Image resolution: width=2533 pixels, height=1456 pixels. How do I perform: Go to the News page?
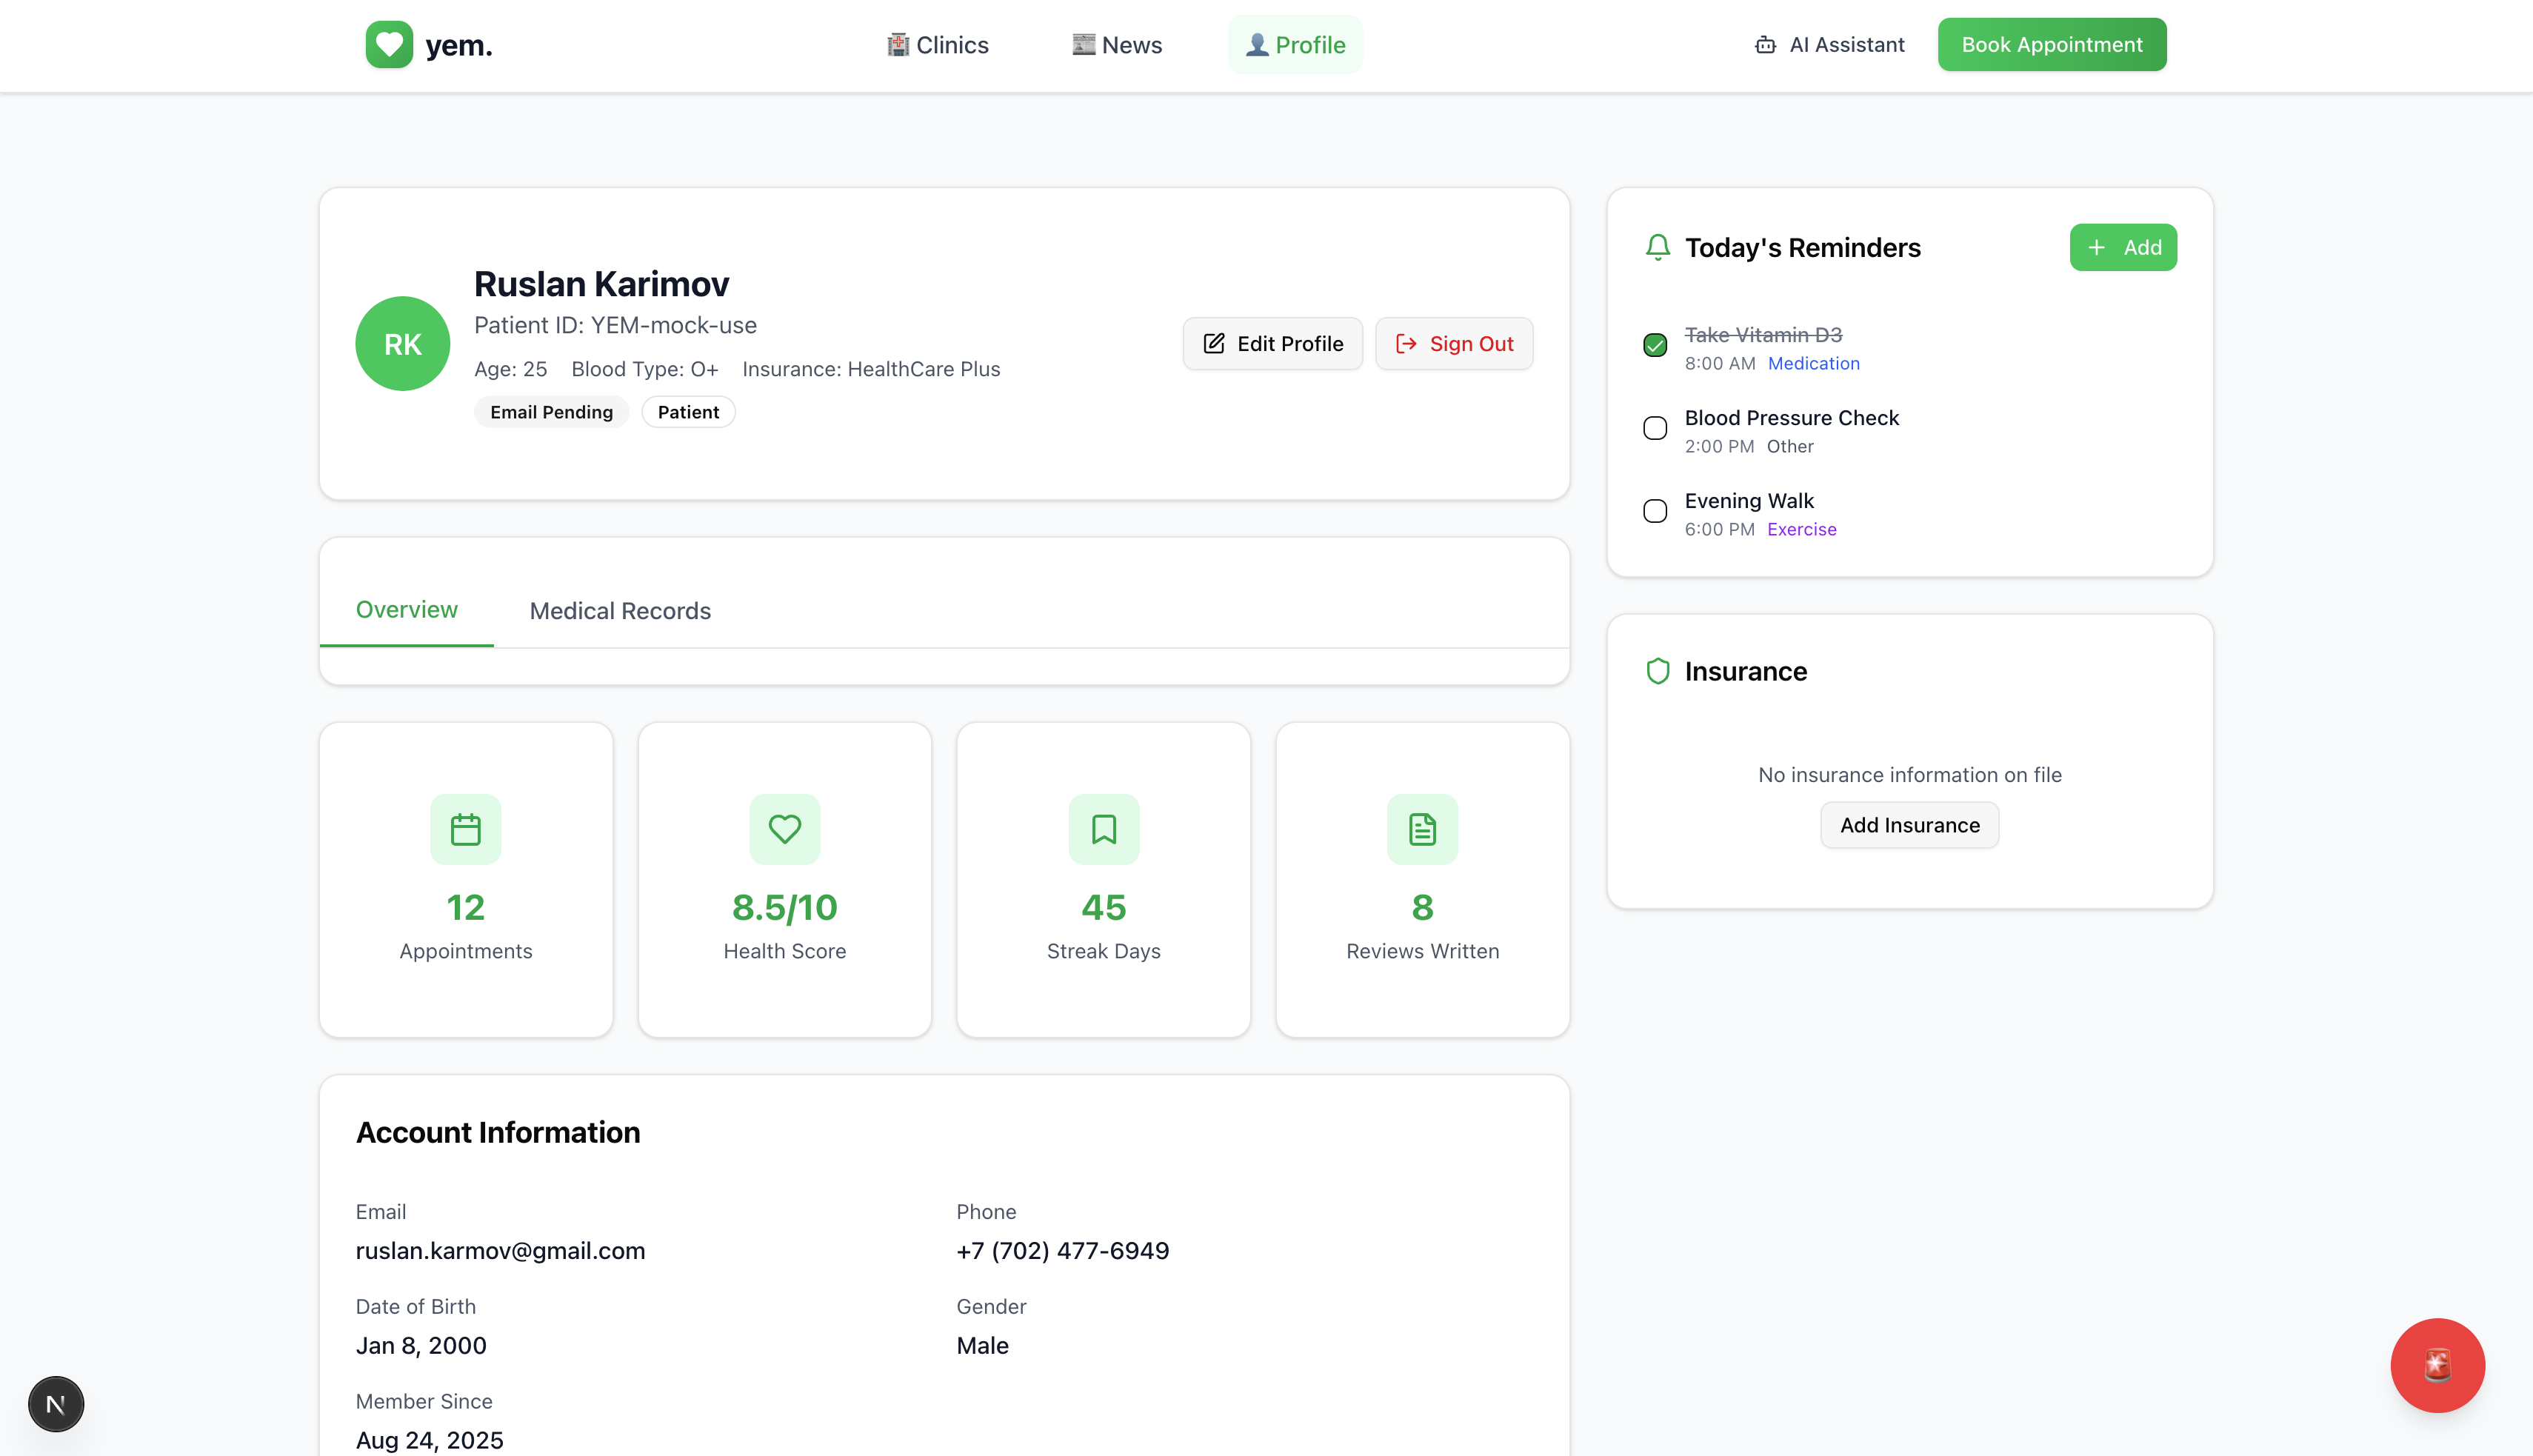click(x=1117, y=45)
